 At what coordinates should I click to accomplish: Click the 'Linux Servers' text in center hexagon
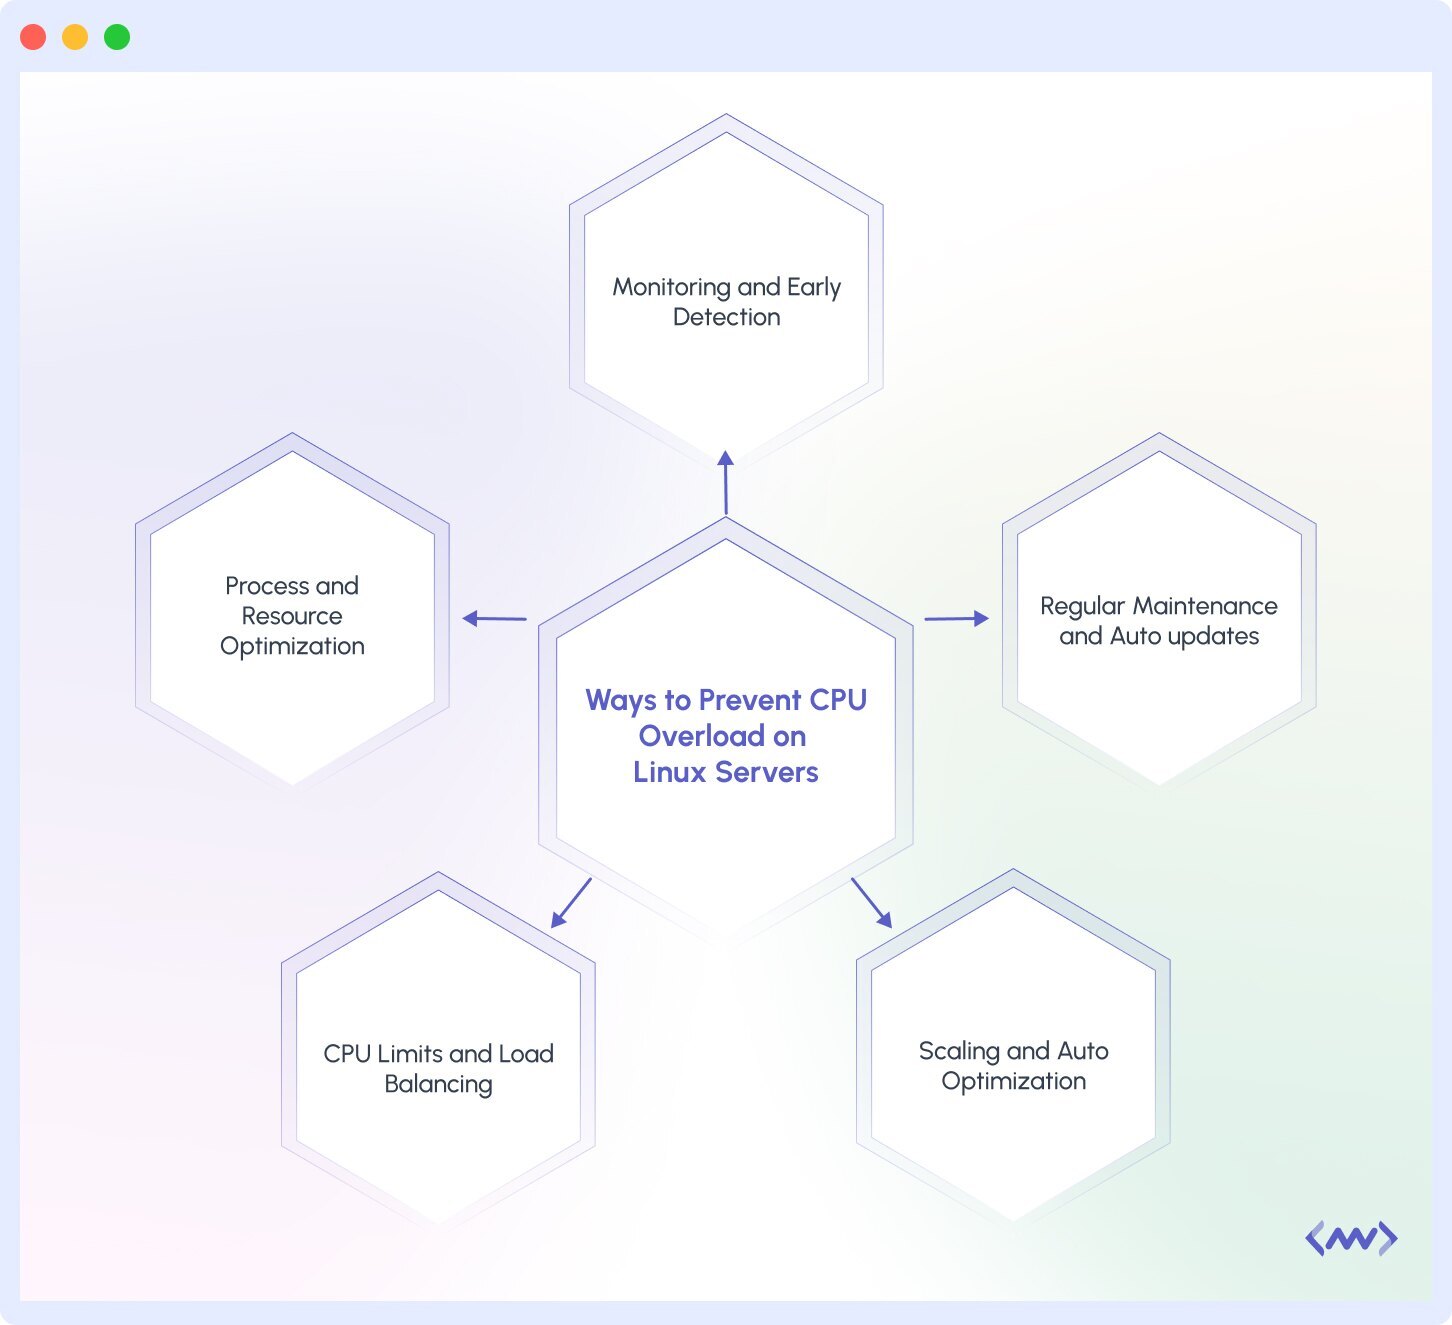(x=726, y=772)
